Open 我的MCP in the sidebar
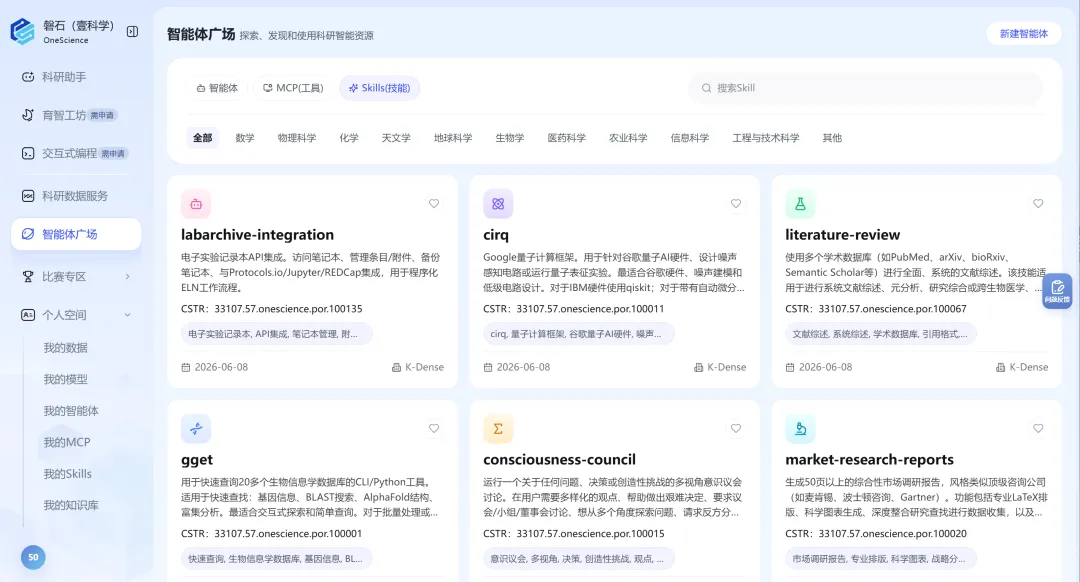 [x=67, y=442]
